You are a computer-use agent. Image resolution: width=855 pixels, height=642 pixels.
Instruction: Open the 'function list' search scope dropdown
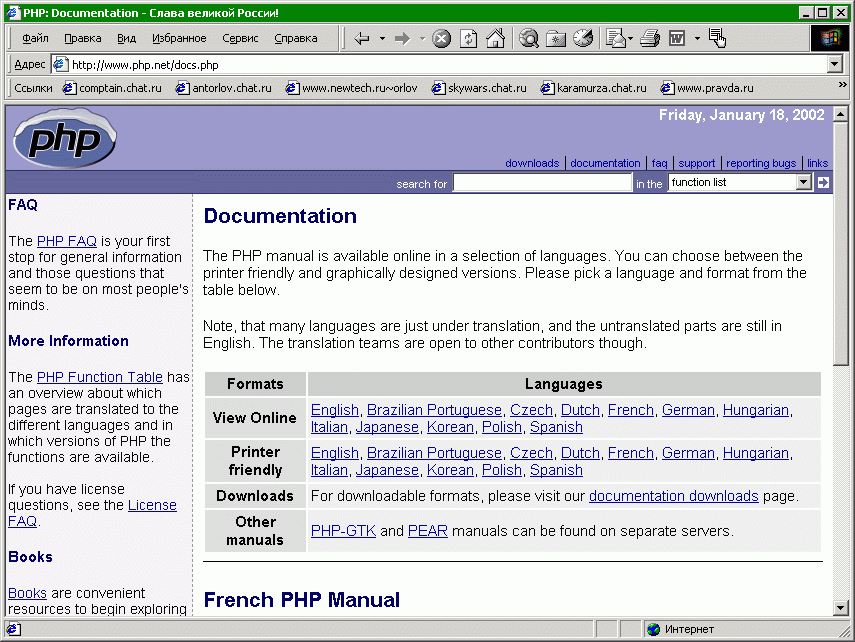pyautogui.click(x=740, y=182)
